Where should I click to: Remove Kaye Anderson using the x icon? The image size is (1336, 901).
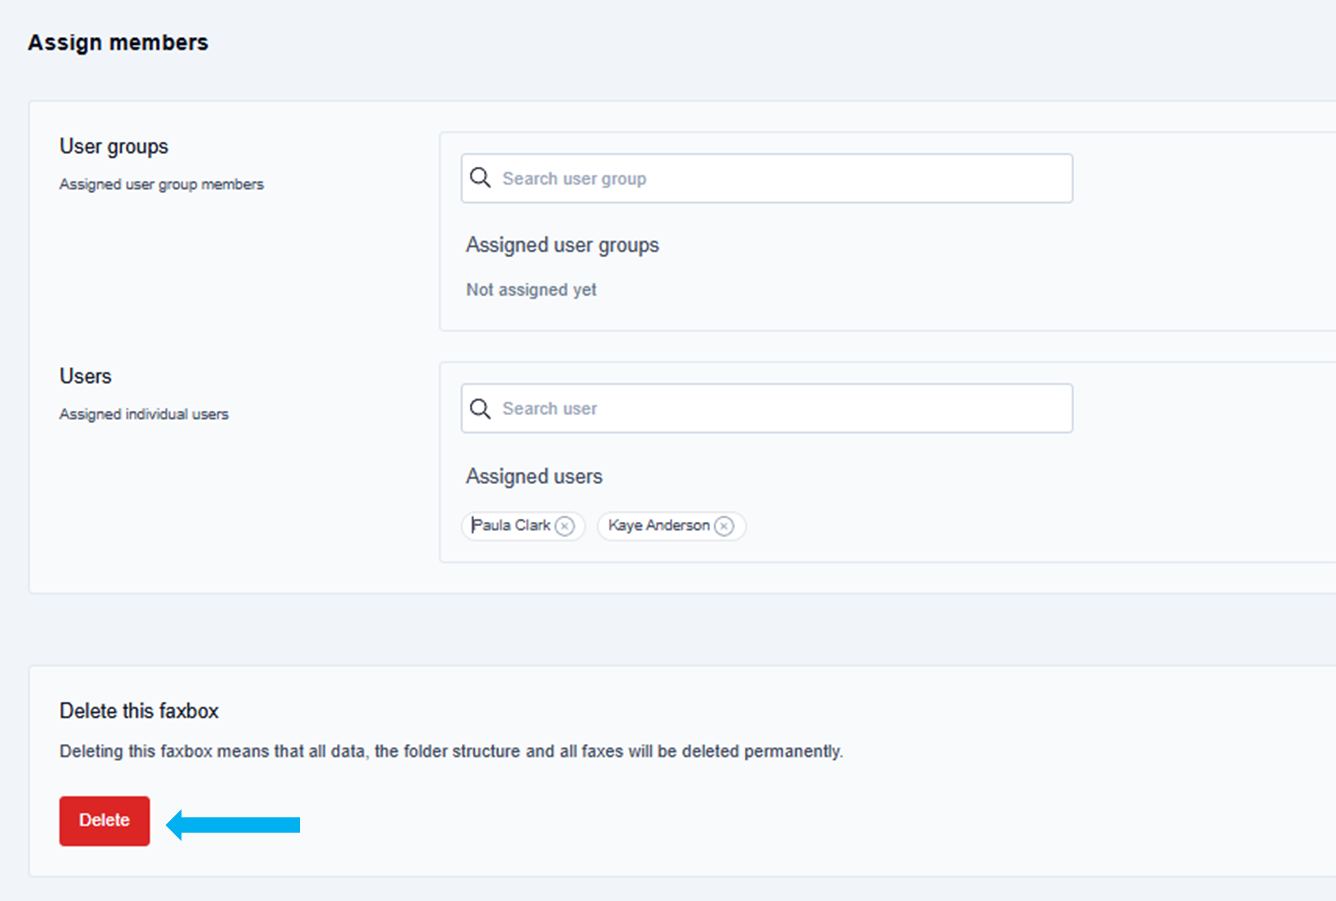pos(724,526)
